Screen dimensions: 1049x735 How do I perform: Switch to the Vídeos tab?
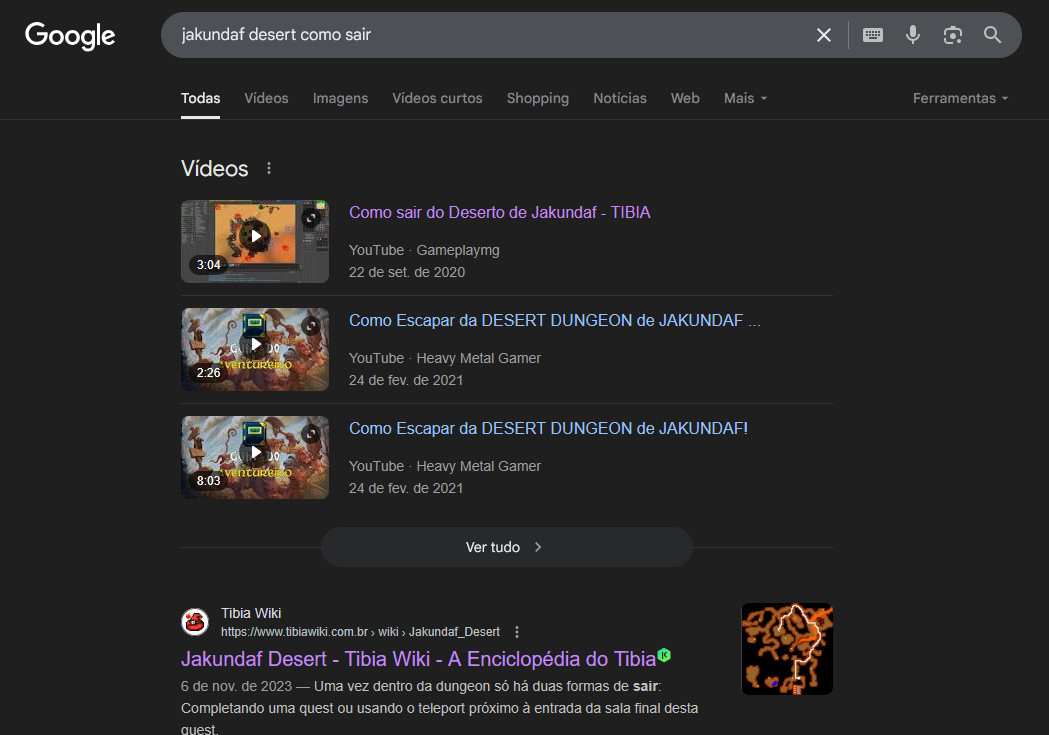tap(266, 98)
